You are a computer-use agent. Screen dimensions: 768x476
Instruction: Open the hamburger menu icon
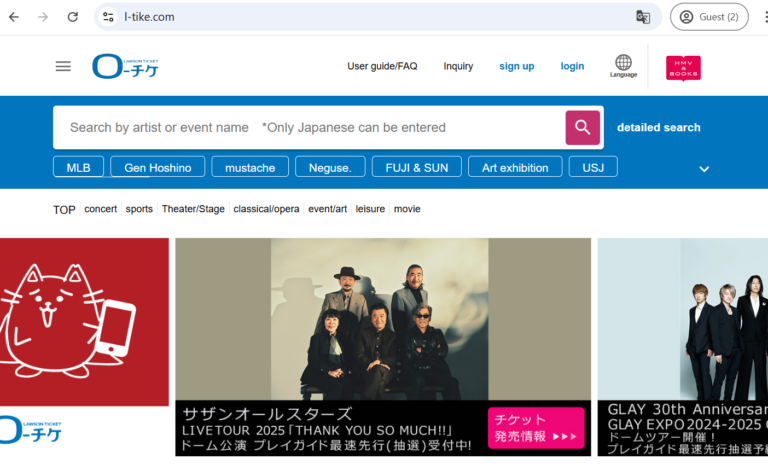[x=63, y=66]
